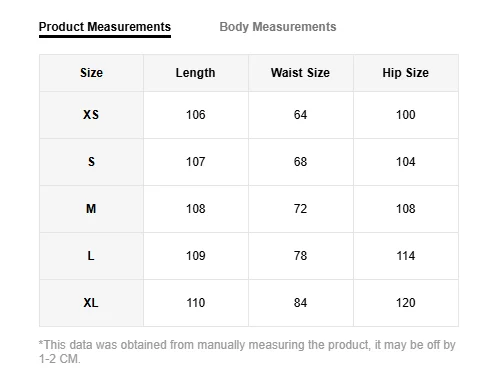The width and height of the screenshot is (502, 374).
Task: Select the XL size row label
Action: pyautogui.click(x=91, y=303)
